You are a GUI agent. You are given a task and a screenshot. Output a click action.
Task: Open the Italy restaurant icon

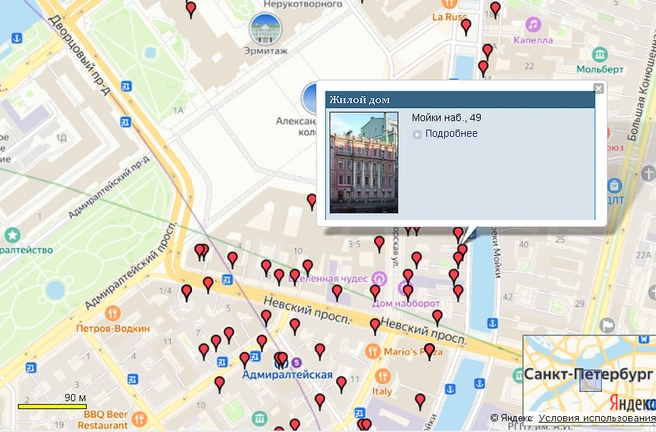(382, 376)
